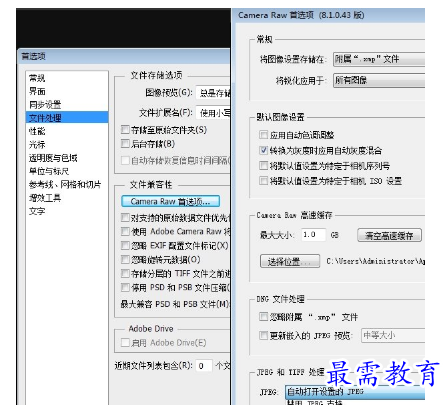Toggle 使用 Adobe Camera Raw checkbox
This screenshot has height=405, width=448.
[125, 231]
